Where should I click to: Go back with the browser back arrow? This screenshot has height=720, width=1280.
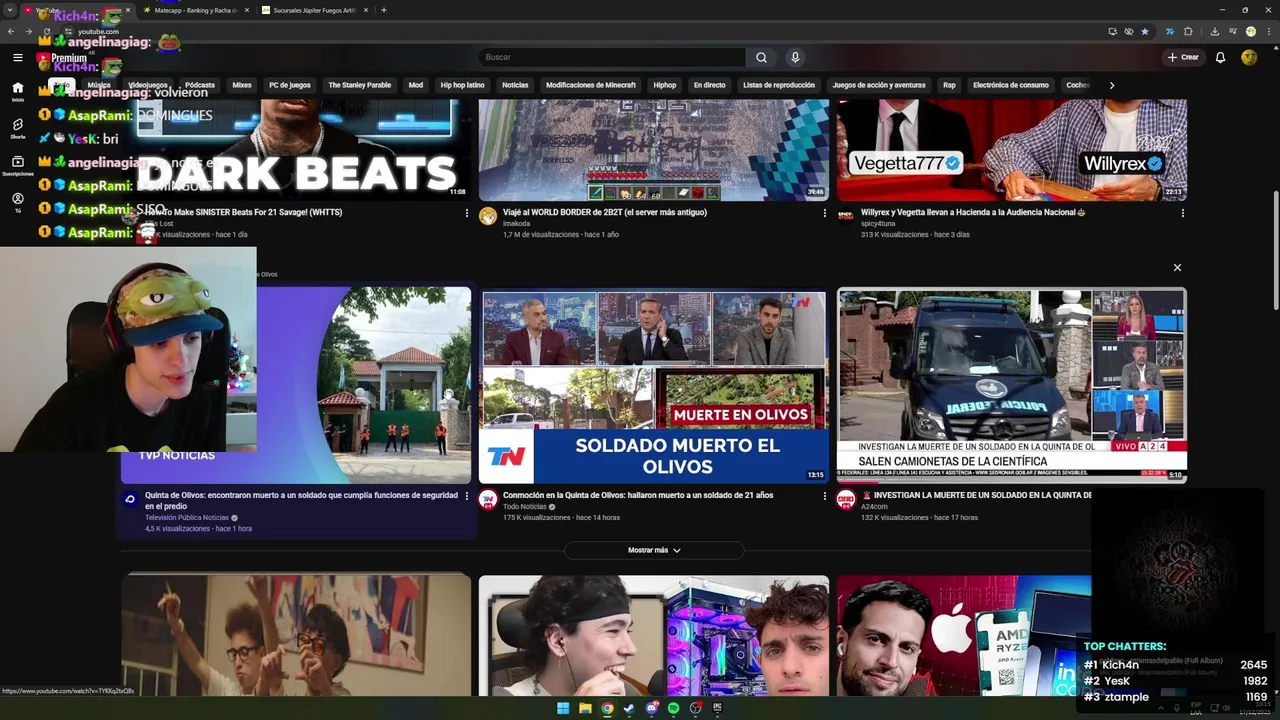(x=11, y=31)
